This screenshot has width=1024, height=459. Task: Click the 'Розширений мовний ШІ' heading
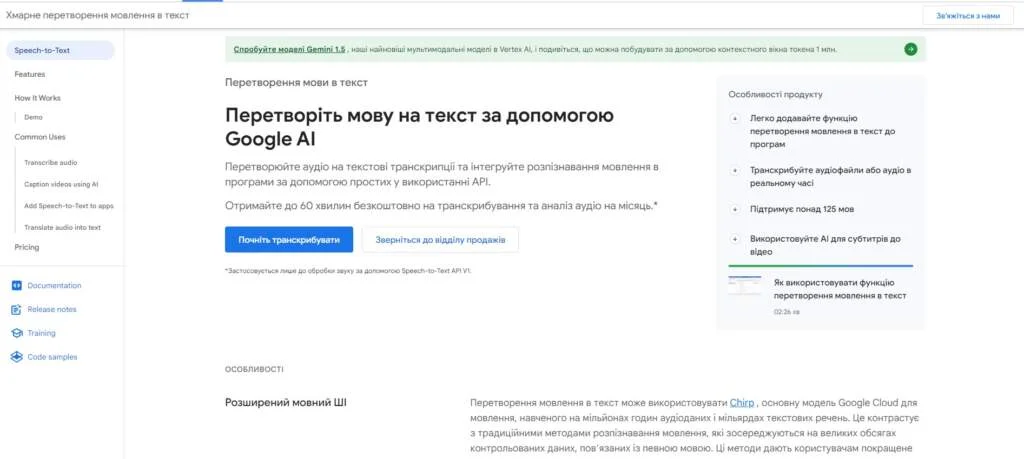click(x=285, y=403)
